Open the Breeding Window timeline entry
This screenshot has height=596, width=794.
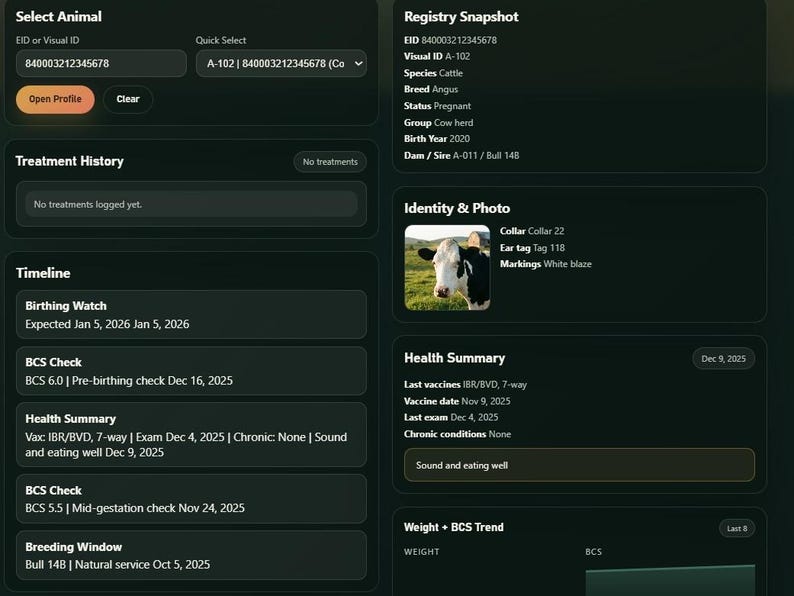191,555
